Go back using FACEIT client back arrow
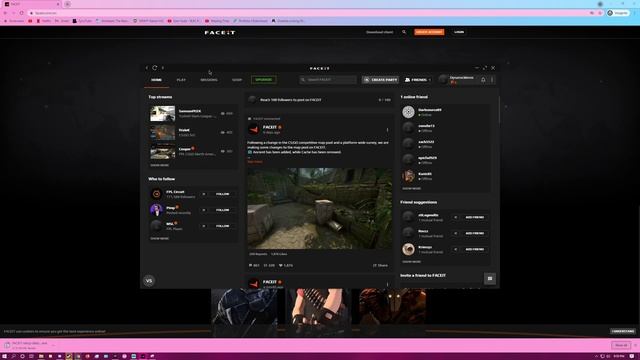Screen dimensions: 640x360 (x=147, y=68)
